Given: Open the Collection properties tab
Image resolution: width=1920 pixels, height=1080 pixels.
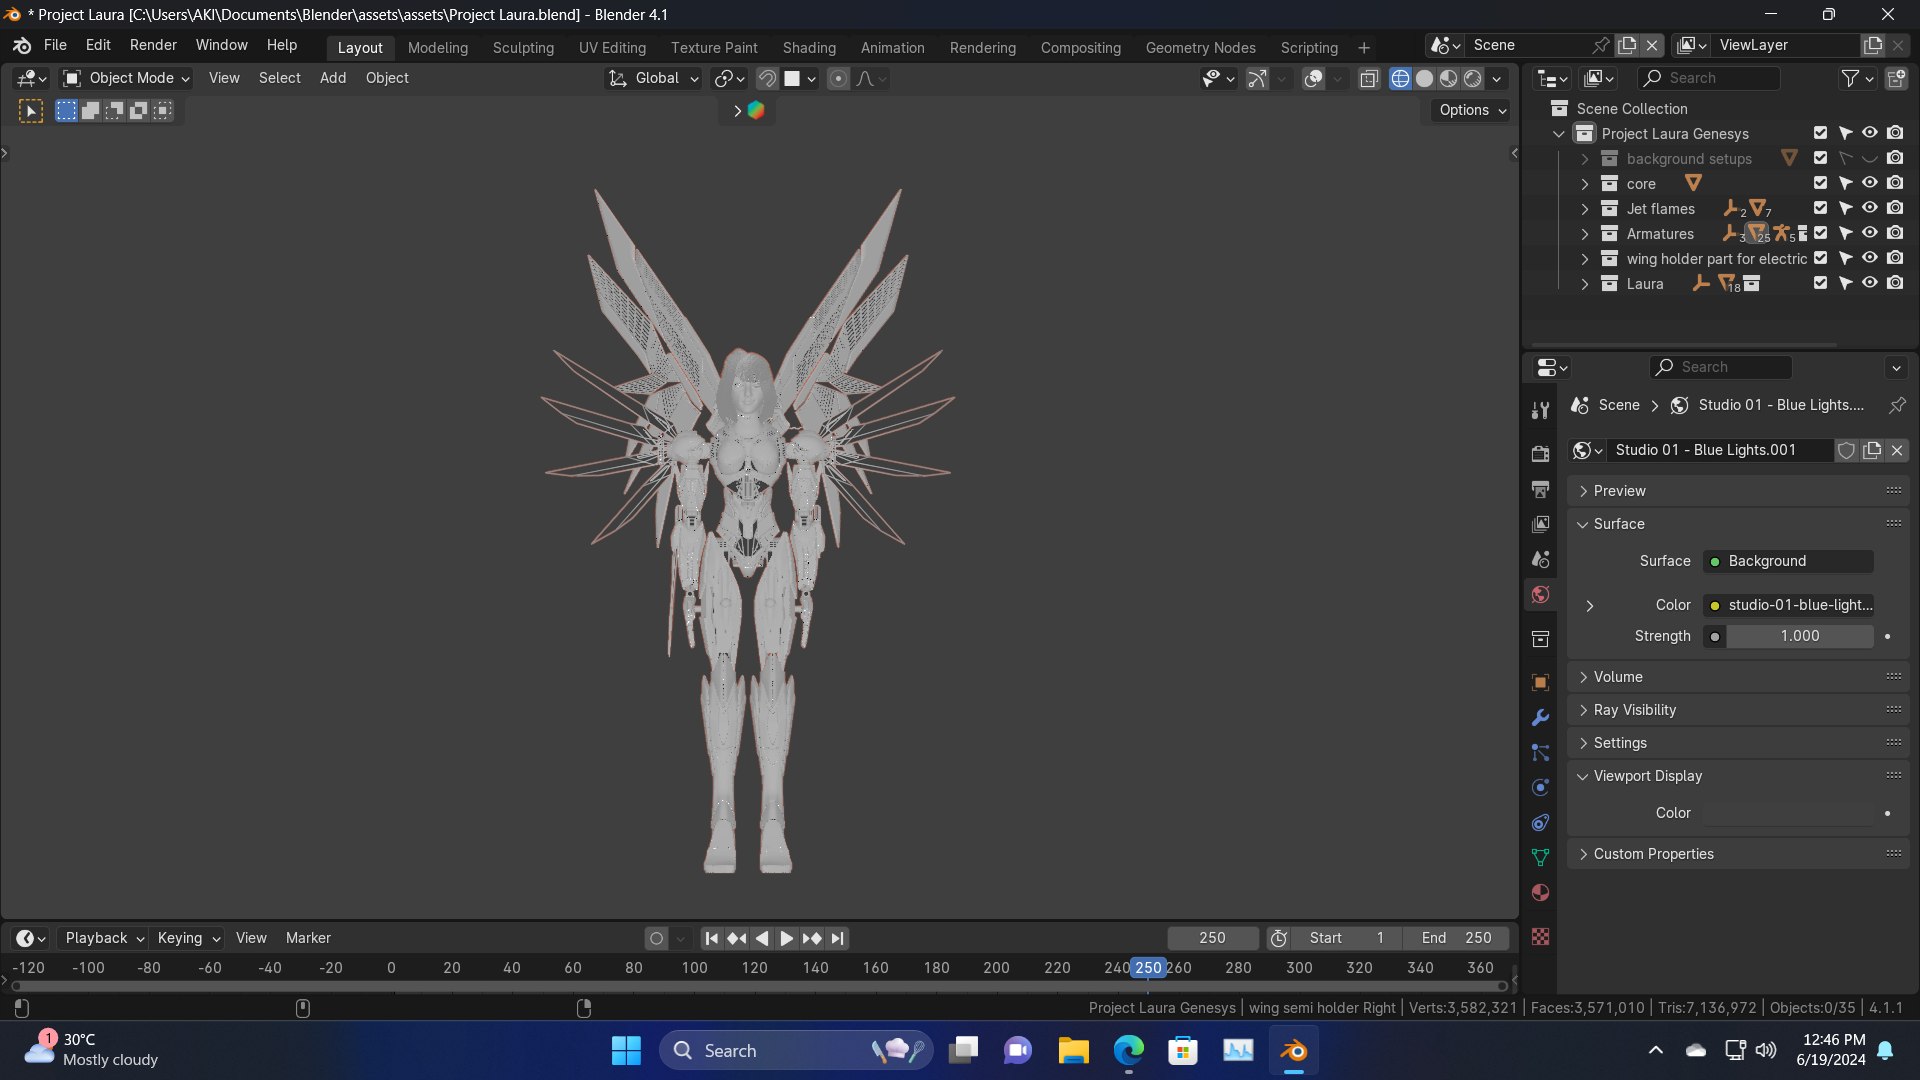Looking at the screenshot, I should coord(1540,638).
